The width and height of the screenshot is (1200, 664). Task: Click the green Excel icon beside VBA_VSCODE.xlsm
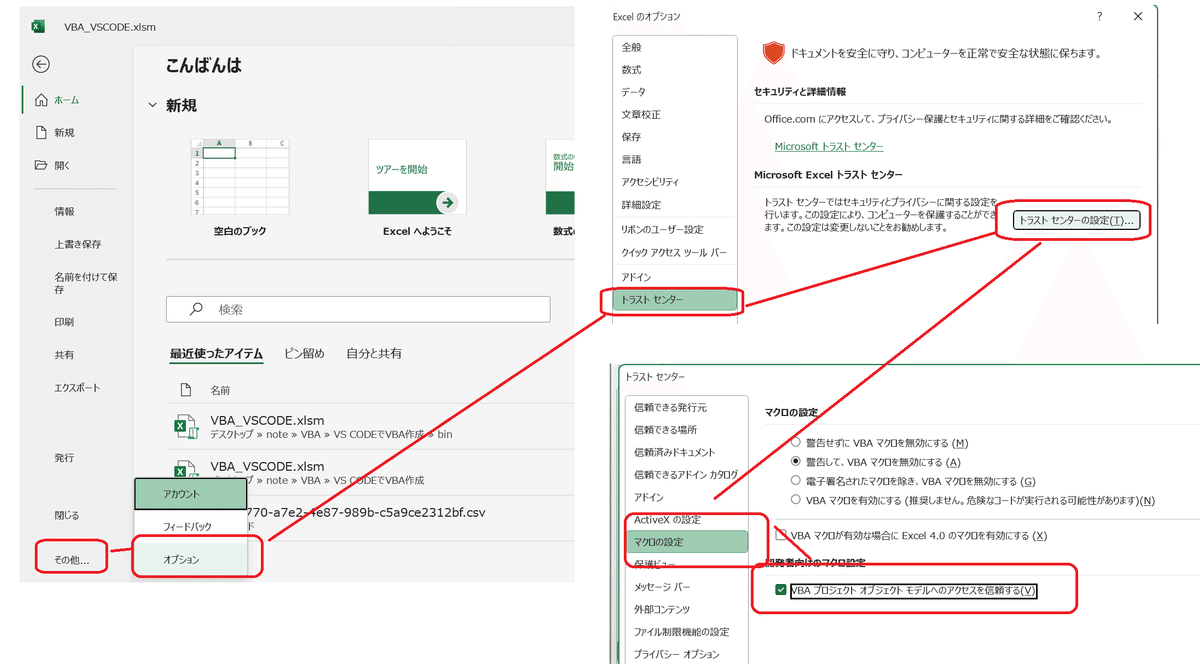click(186, 426)
